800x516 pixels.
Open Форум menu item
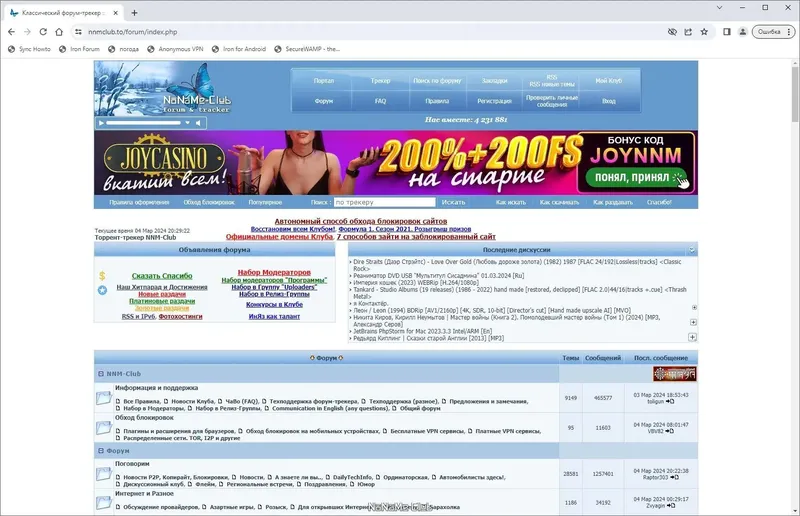click(323, 101)
